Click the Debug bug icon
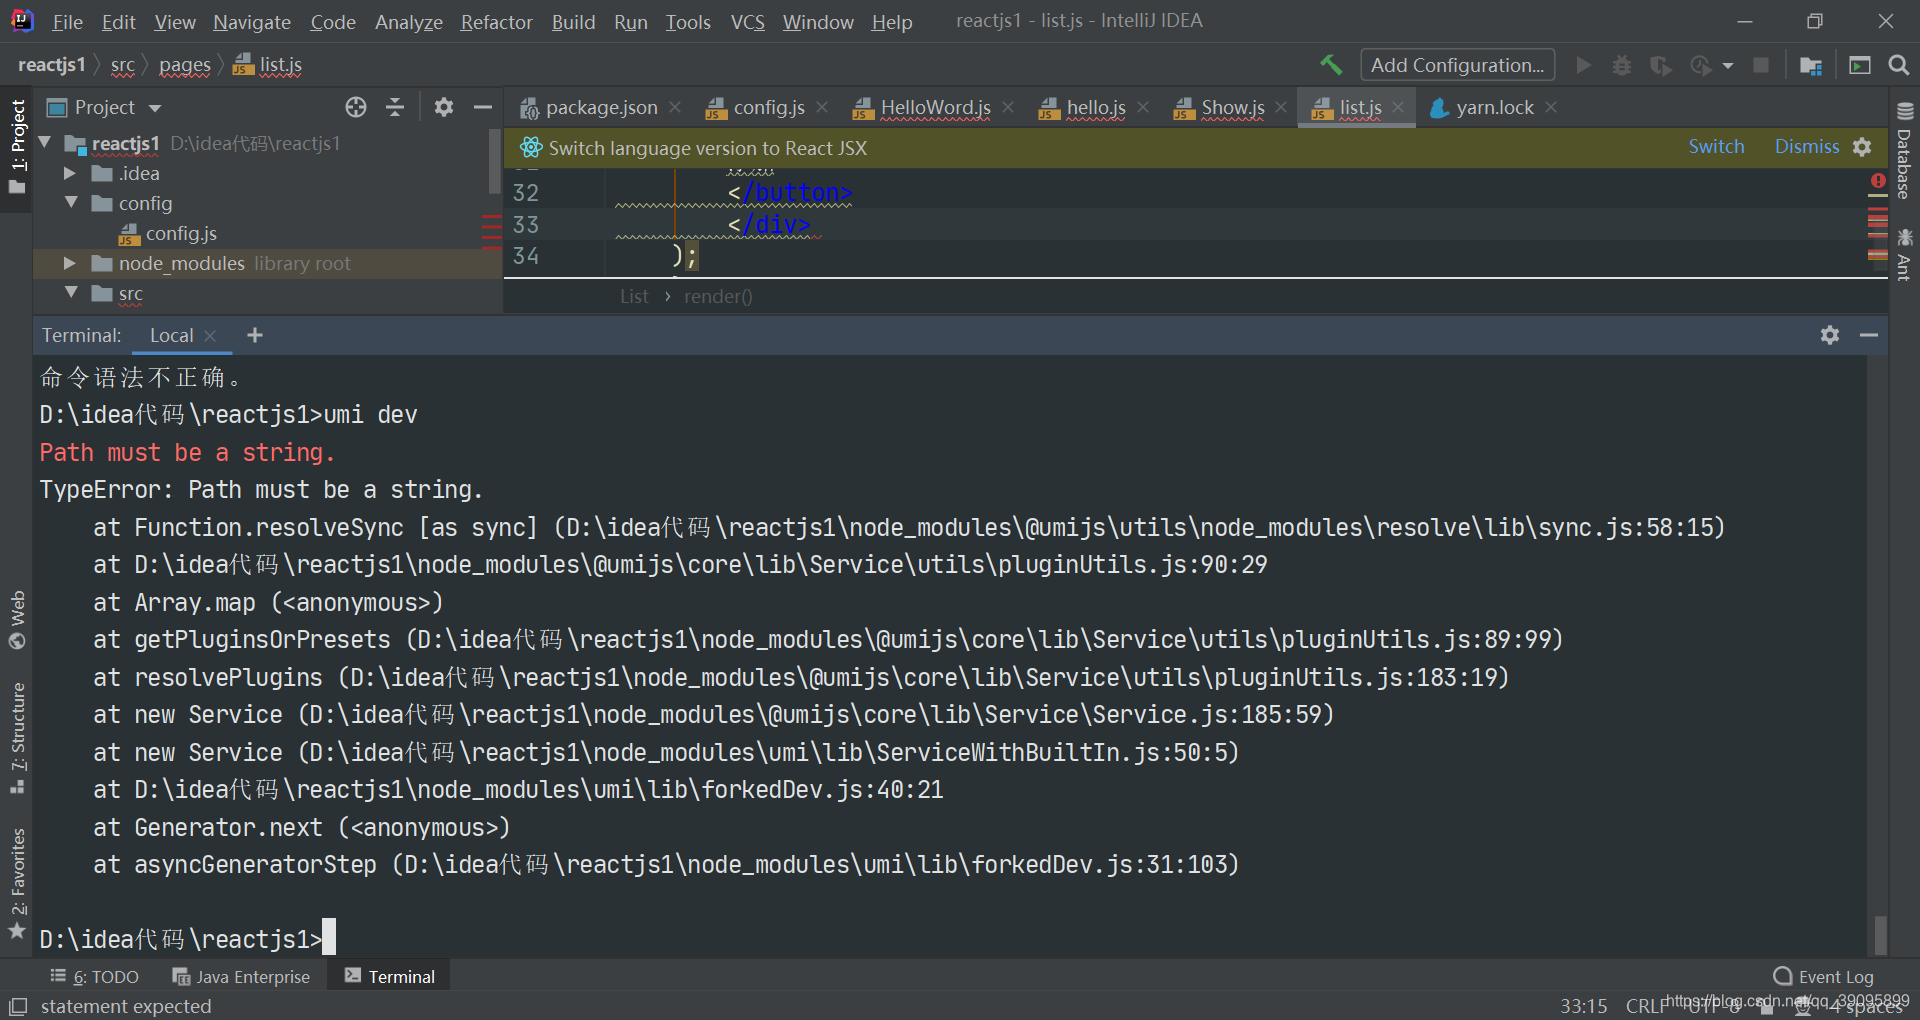 pyautogui.click(x=1622, y=65)
